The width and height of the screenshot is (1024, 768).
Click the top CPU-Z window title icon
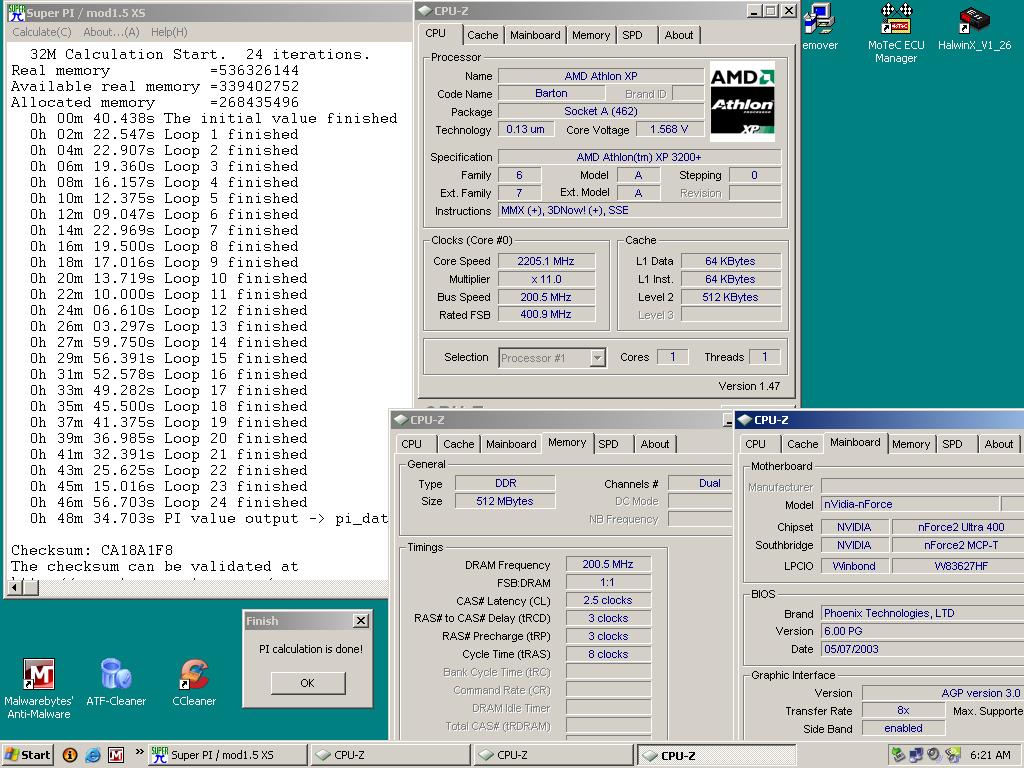click(424, 10)
